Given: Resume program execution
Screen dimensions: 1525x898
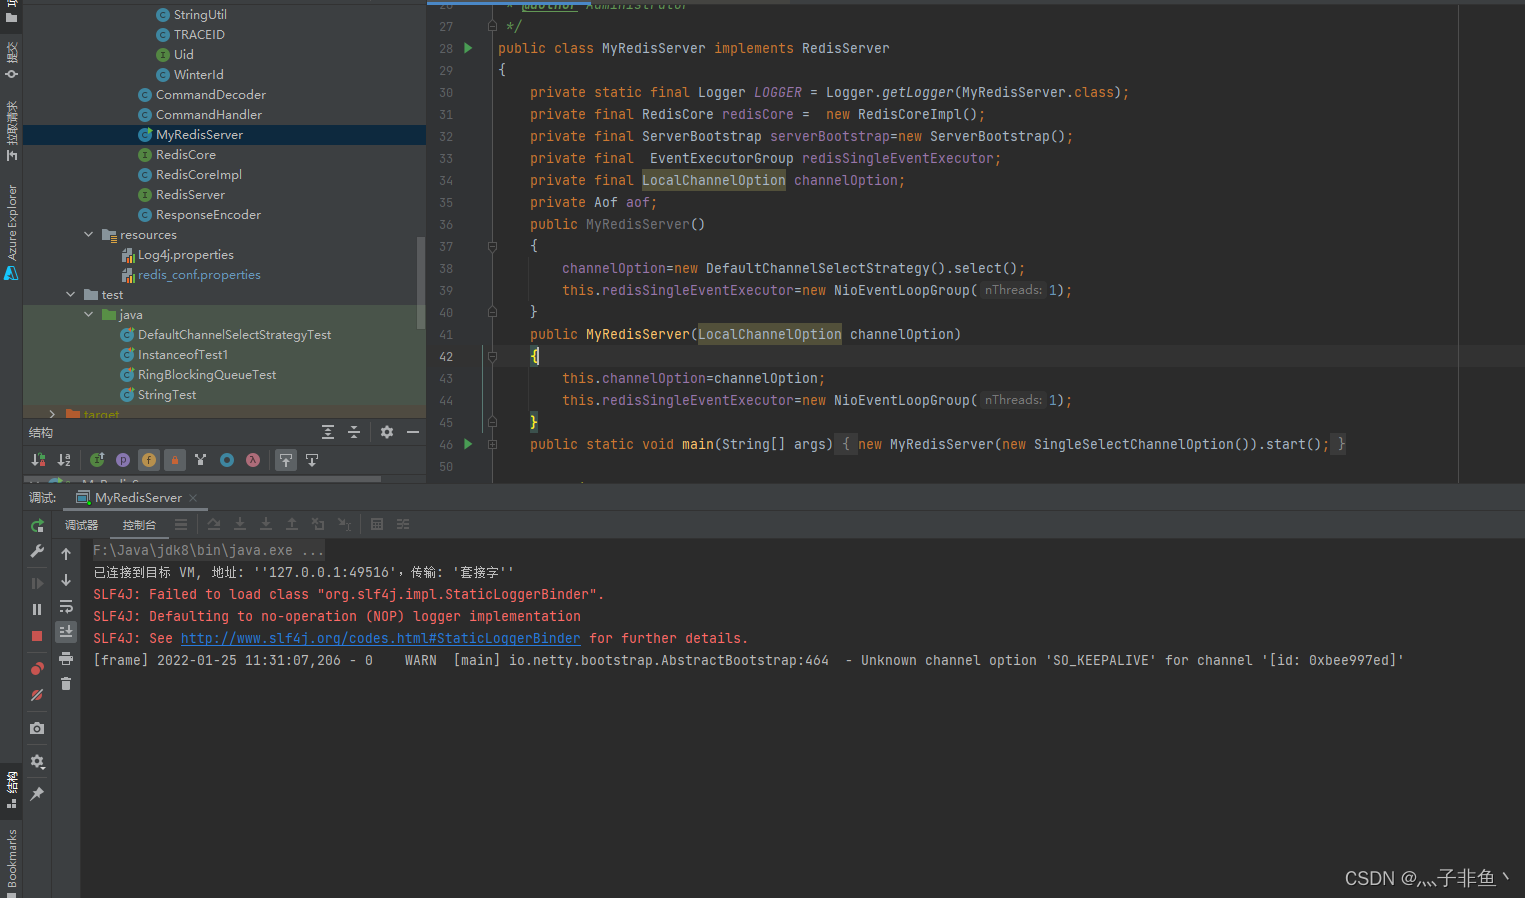Looking at the screenshot, I should click(37, 583).
